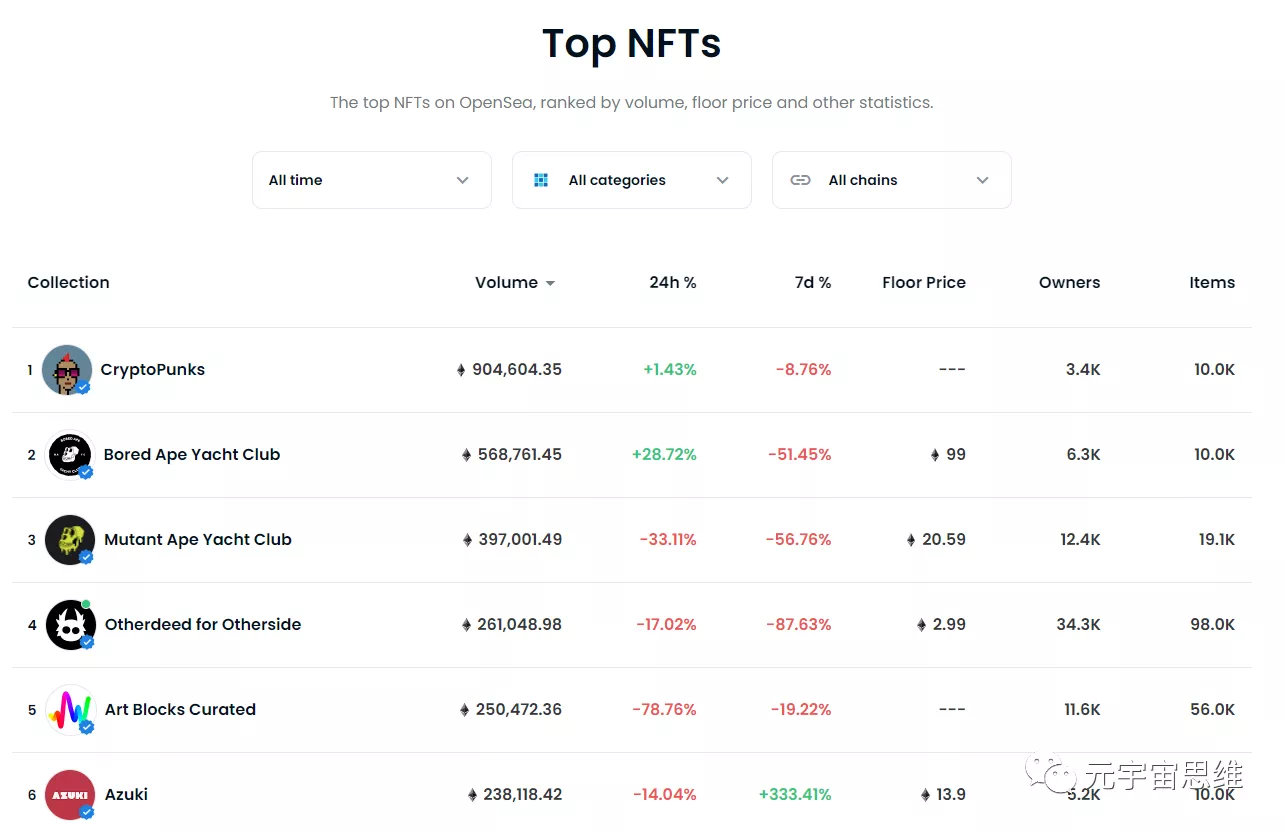Sort by the Items column header
Viewport: 1285px width, 832px height.
[1211, 283]
